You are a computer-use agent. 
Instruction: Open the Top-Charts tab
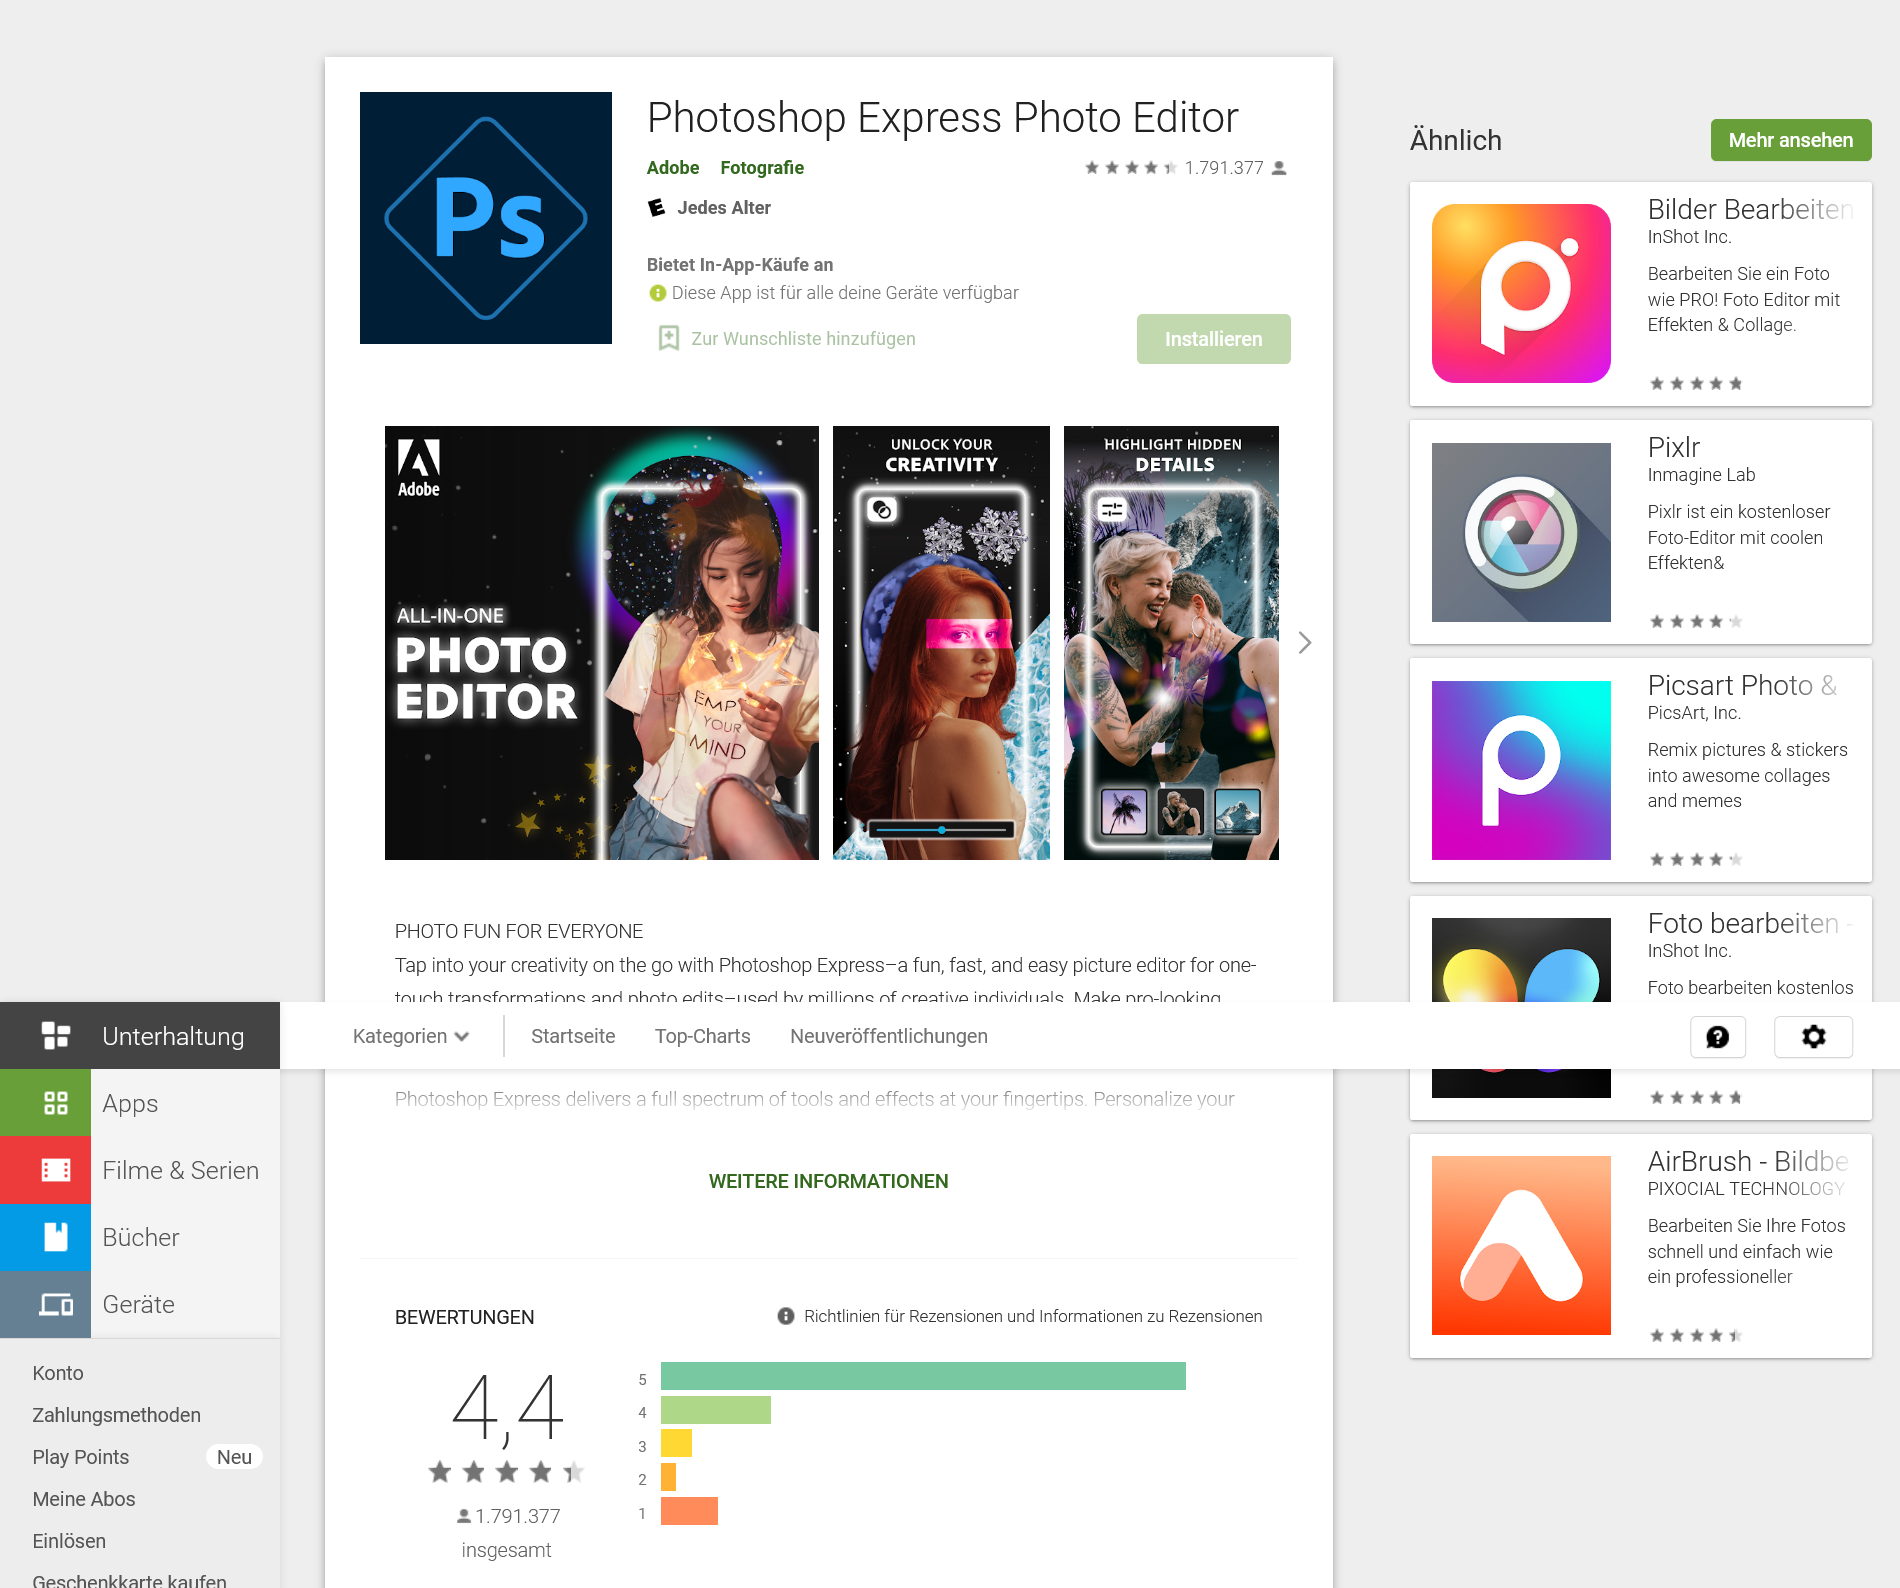click(x=703, y=1036)
